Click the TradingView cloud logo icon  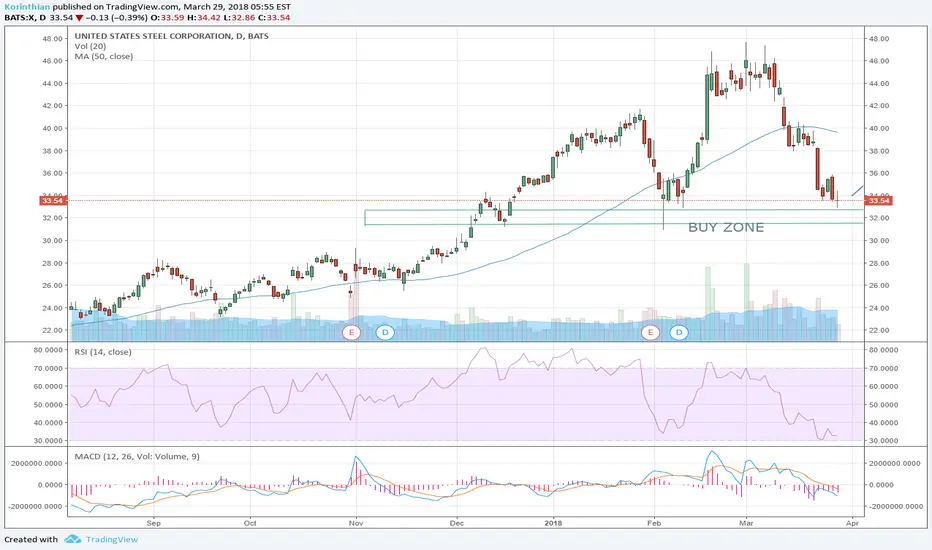73,539
